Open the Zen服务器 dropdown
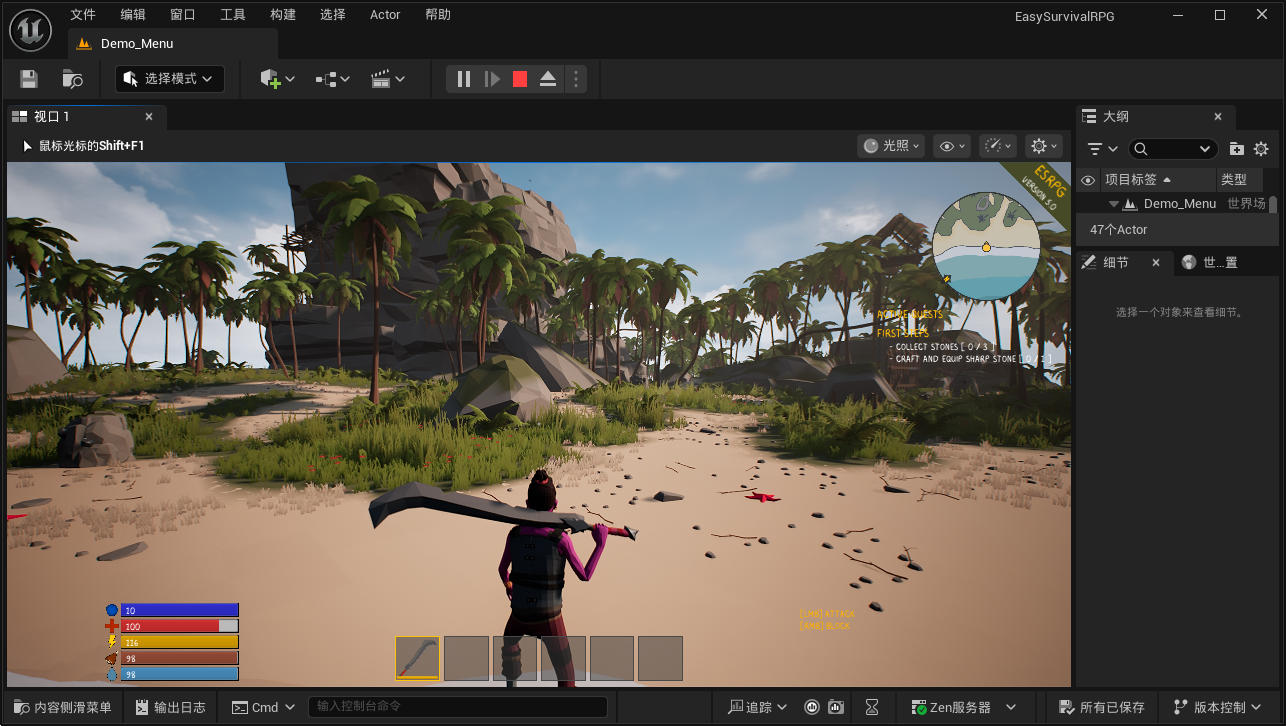This screenshot has width=1286, height=726. coord(965,707)
